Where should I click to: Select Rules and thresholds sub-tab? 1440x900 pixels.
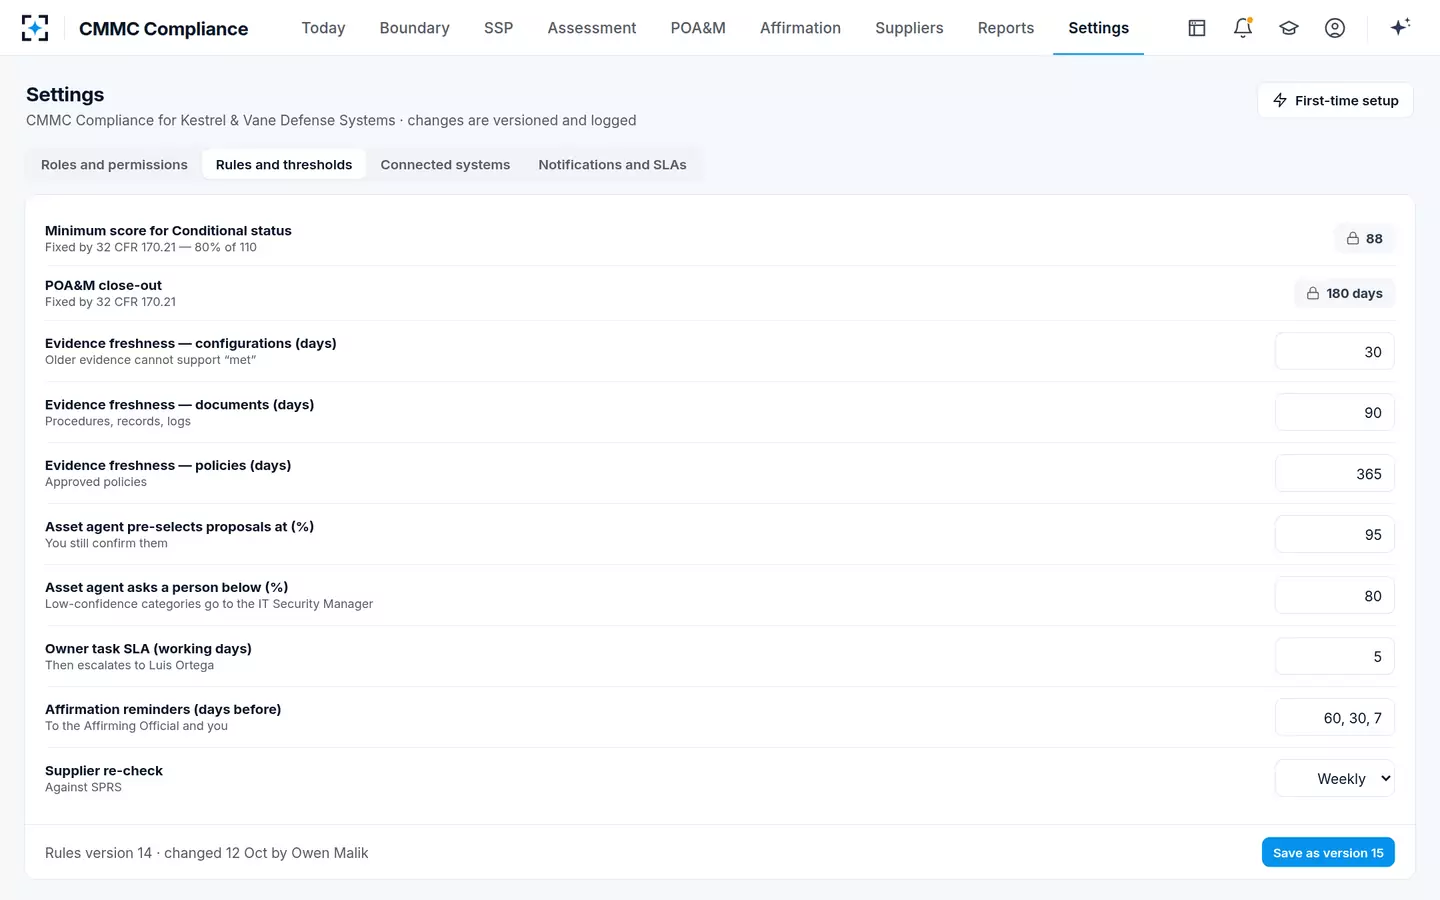click(x=284, y=165)
